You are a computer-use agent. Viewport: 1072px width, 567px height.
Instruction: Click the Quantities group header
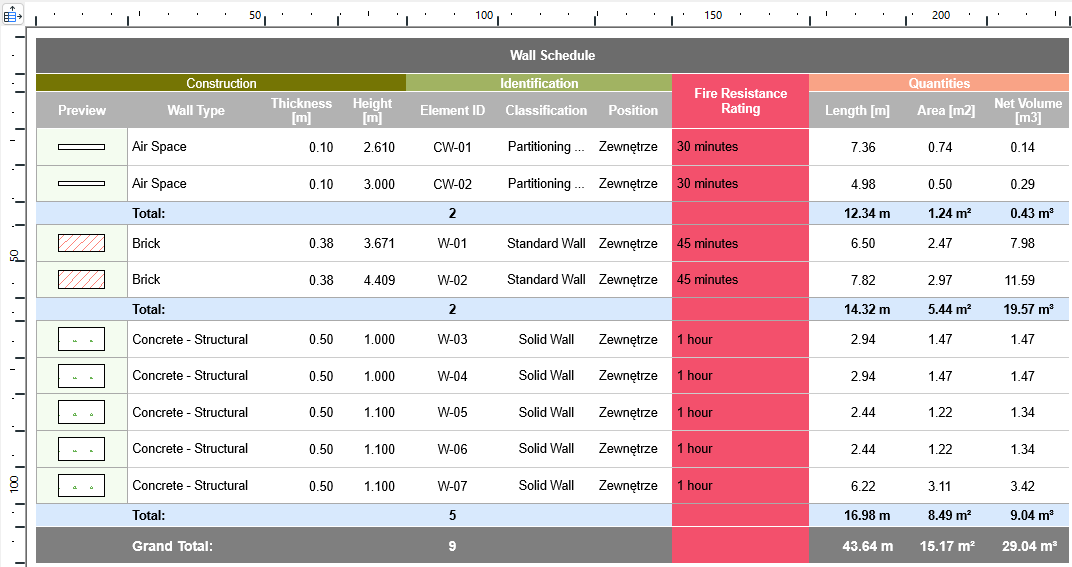point(939,83)
